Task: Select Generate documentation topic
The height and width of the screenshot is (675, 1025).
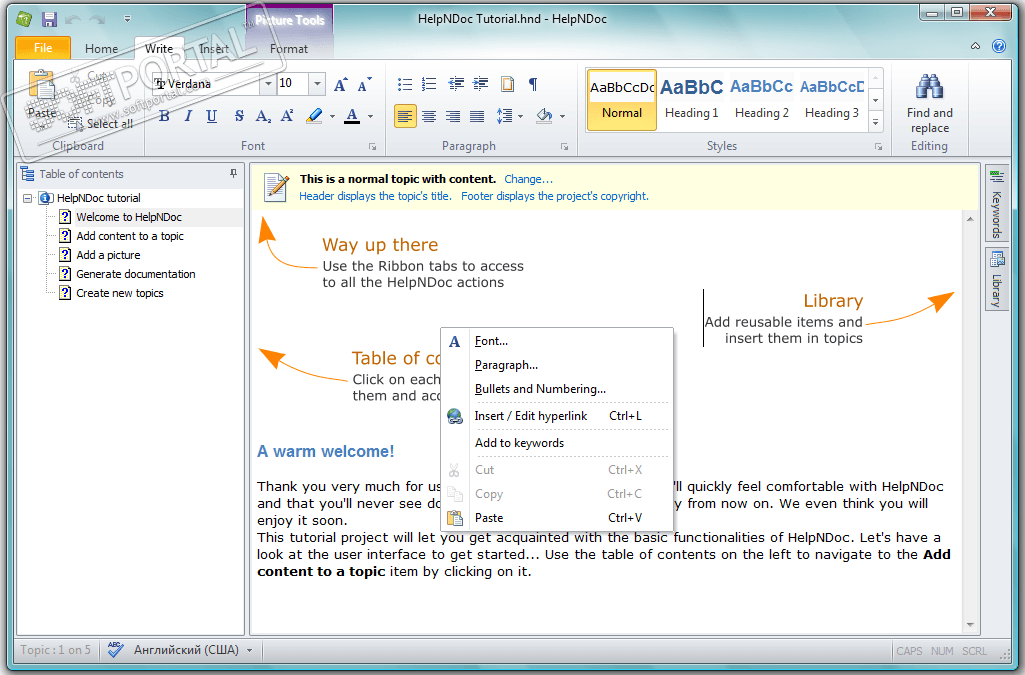Action: tap(135, 274)
